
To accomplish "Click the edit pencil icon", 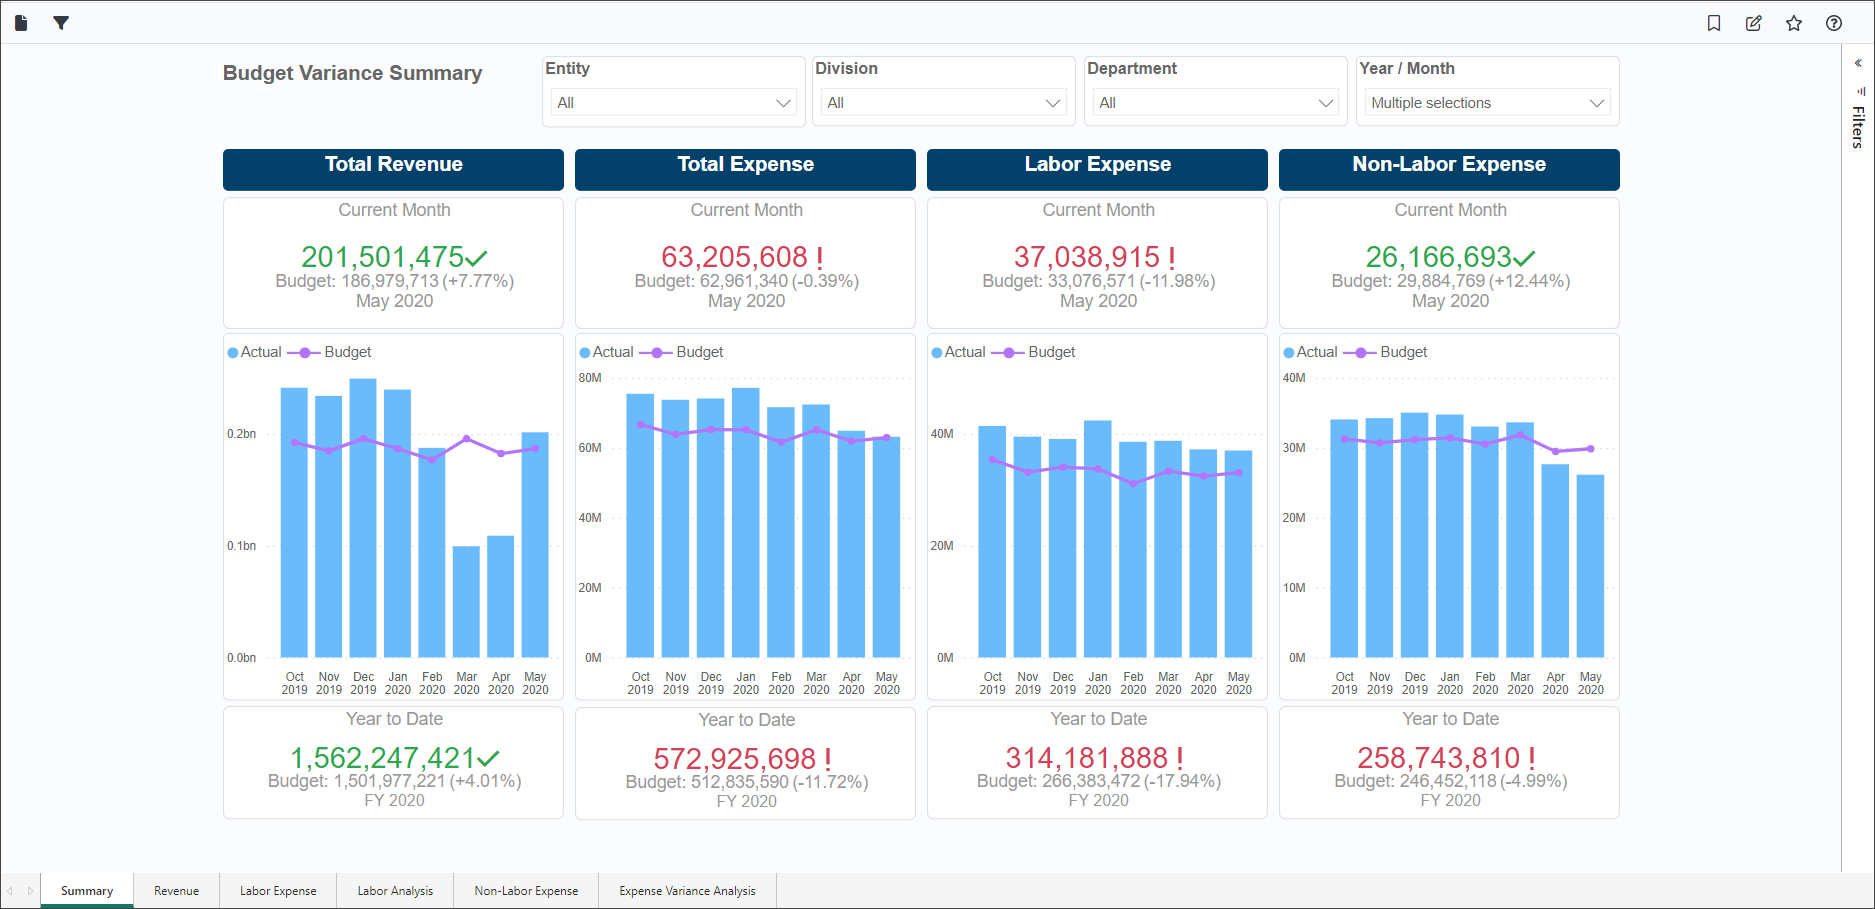I will click(1754, 23).
